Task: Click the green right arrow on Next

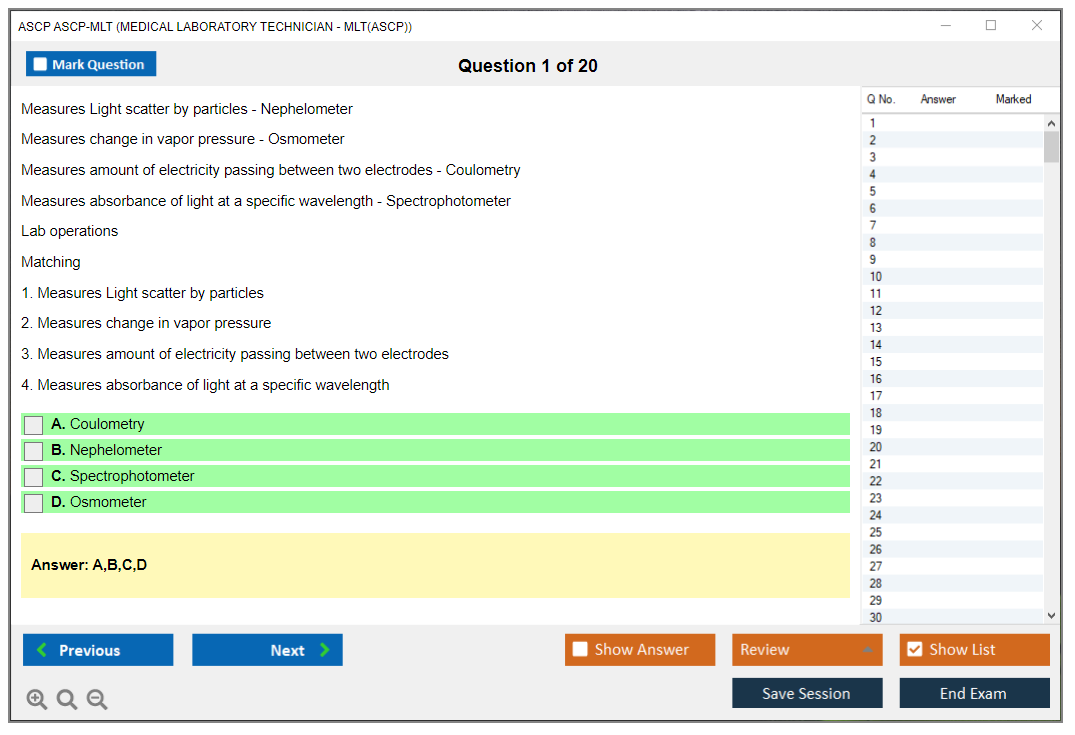Action: tap(324, 650)
